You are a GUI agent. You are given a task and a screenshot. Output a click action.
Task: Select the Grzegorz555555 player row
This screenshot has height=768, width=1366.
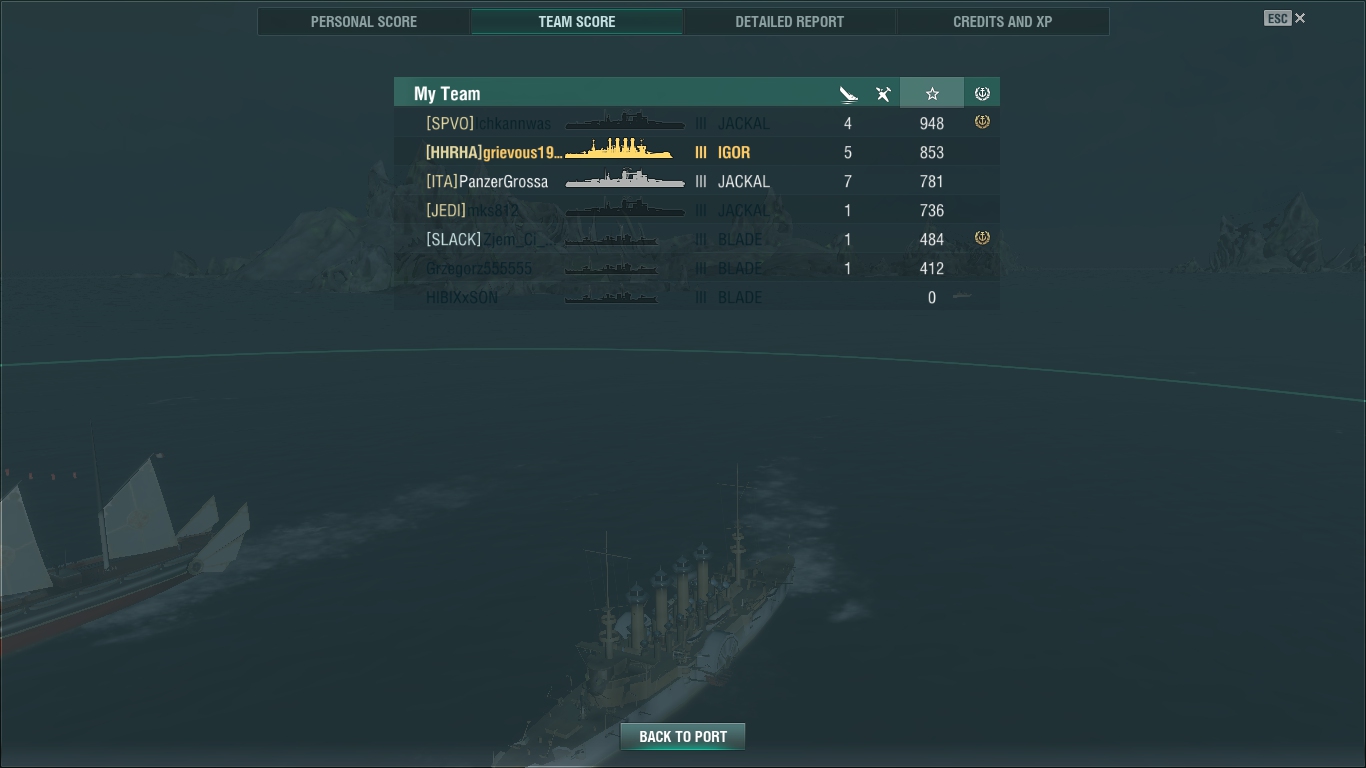(697, 268)
